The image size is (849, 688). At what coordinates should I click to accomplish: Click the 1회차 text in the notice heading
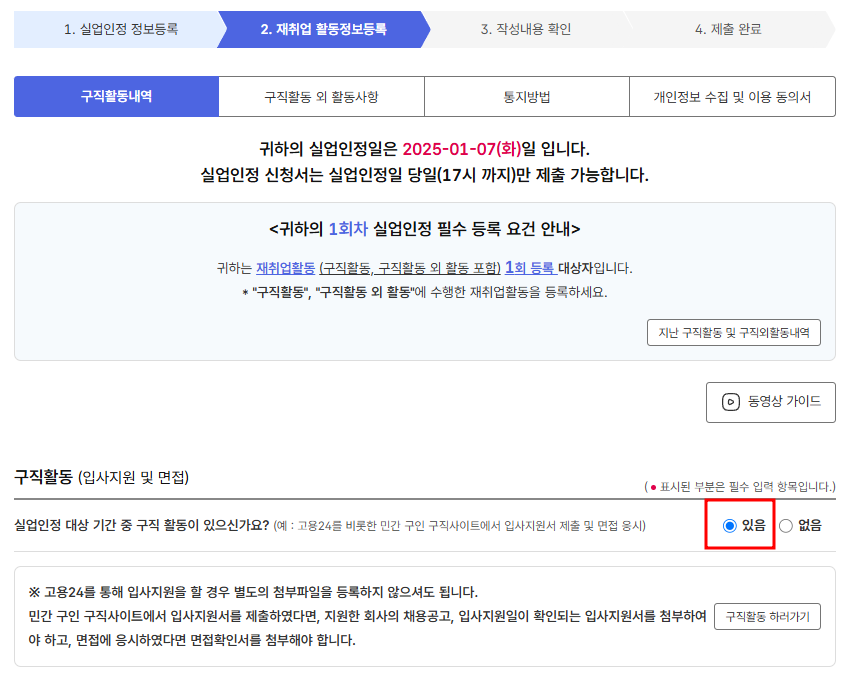[x=348, y=229]
